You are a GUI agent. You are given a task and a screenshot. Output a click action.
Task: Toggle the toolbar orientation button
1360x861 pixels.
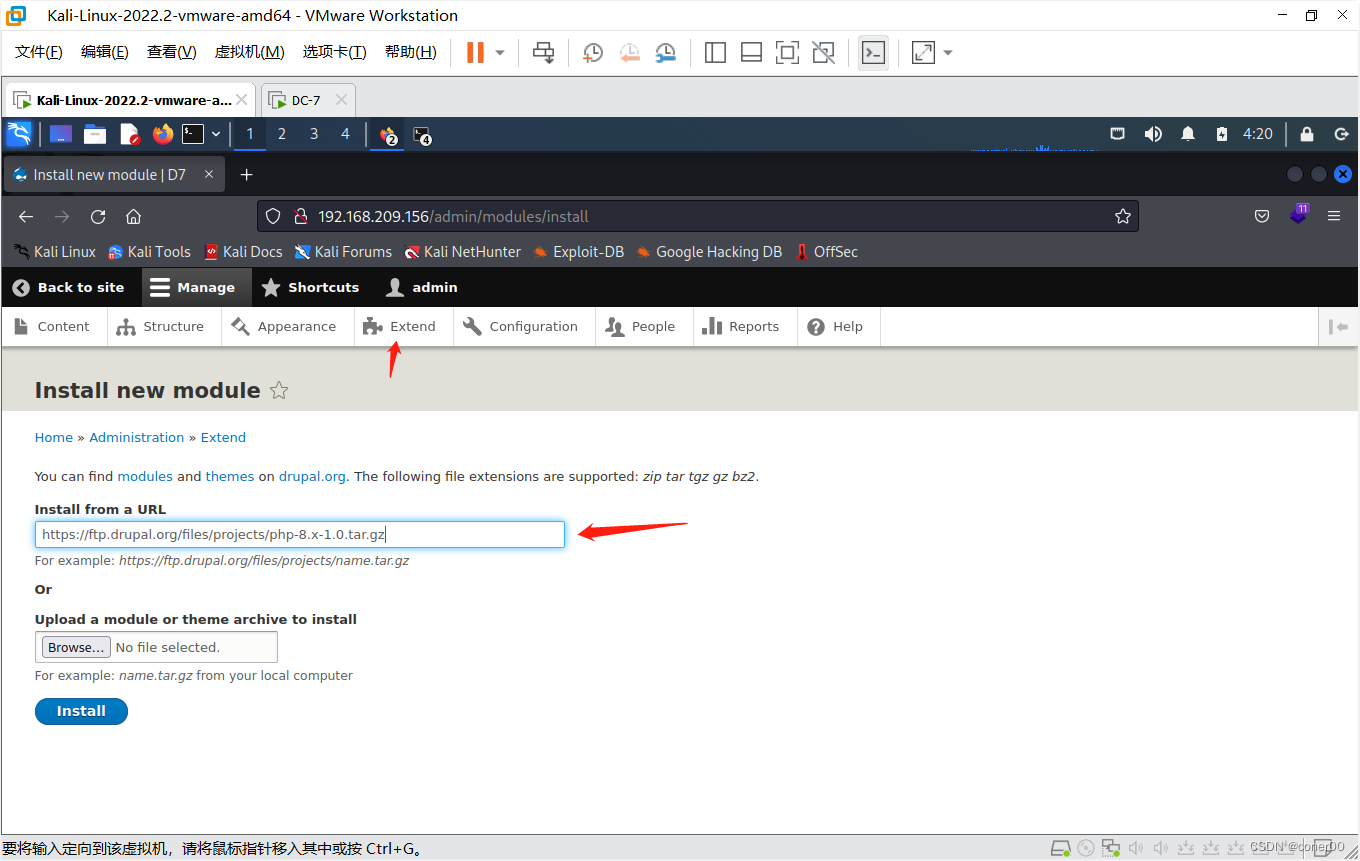click(1338, 327)
